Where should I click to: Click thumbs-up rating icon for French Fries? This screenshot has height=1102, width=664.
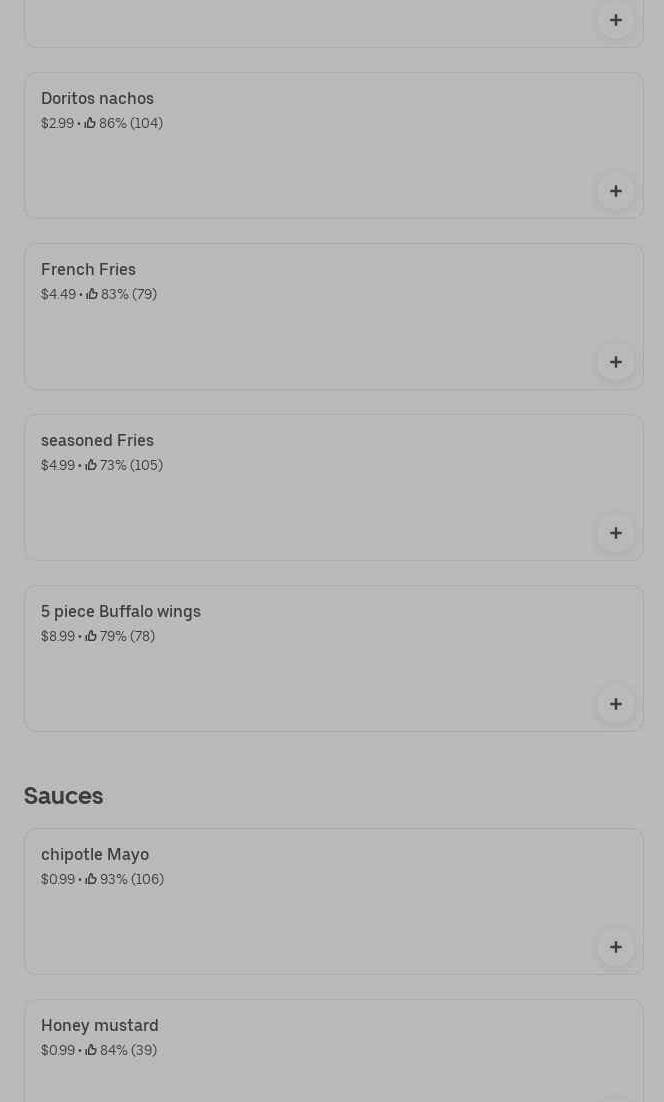(x=92, y=294)
